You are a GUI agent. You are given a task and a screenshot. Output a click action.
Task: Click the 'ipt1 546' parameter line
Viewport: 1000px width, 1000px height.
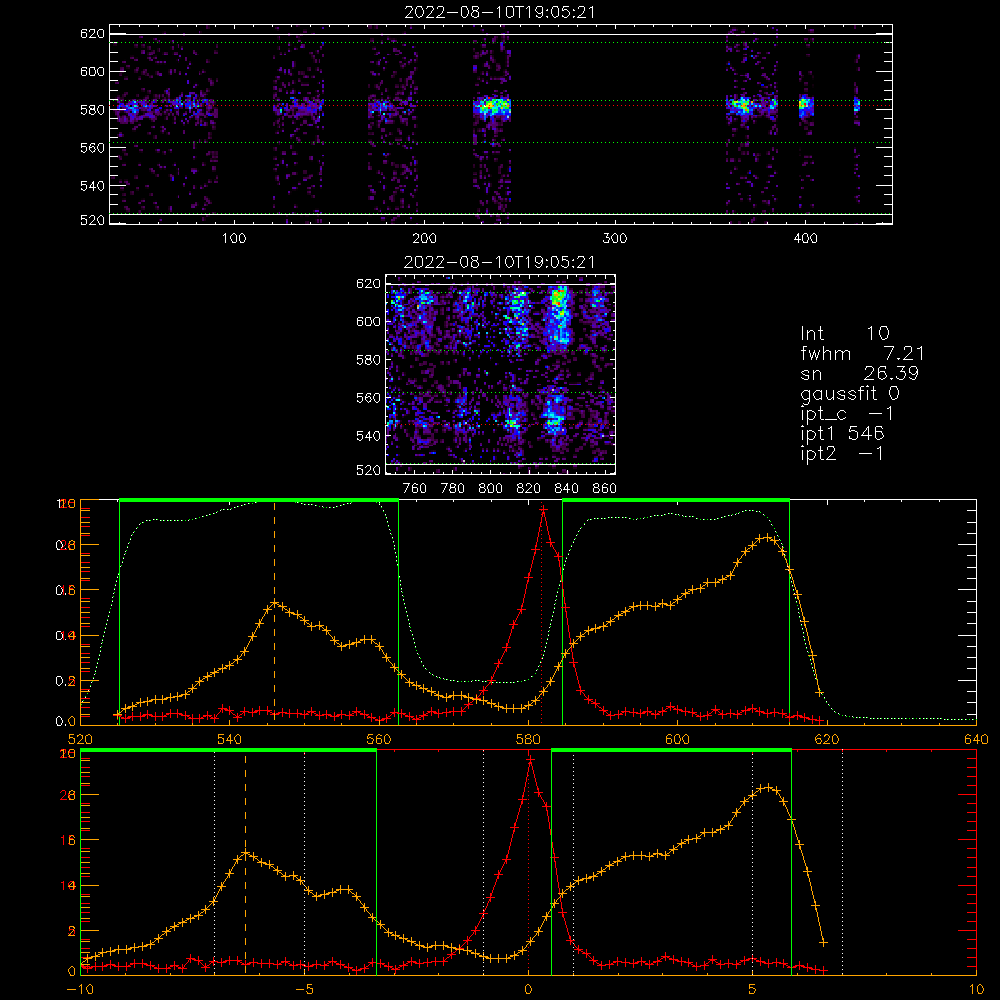[x=842, y=434]
